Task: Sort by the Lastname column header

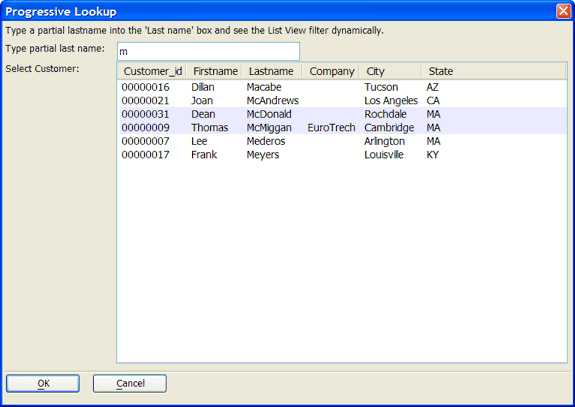Action: tap(272, 71)
